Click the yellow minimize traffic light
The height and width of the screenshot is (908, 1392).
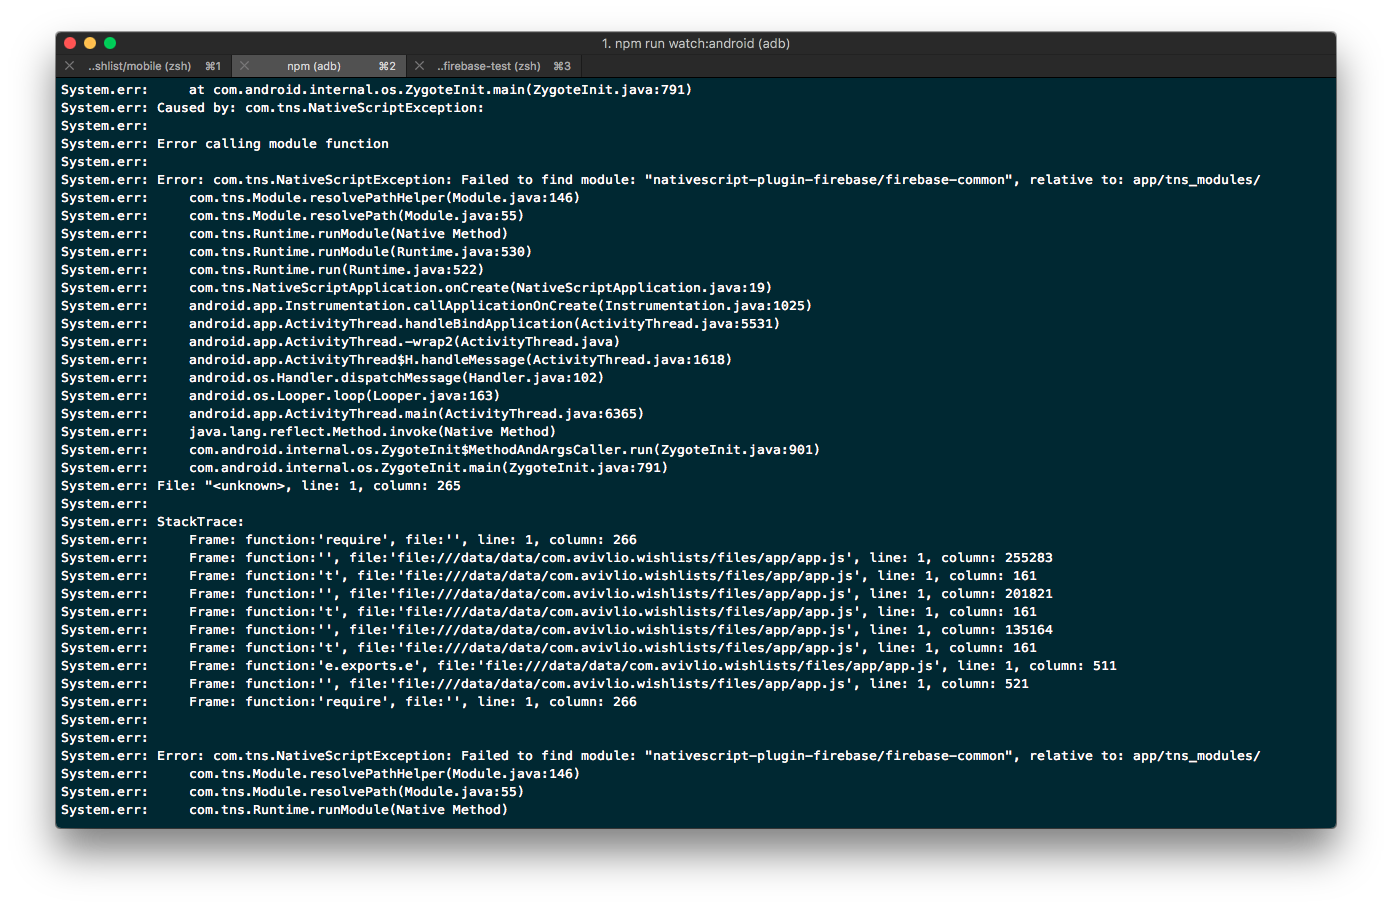89,43
